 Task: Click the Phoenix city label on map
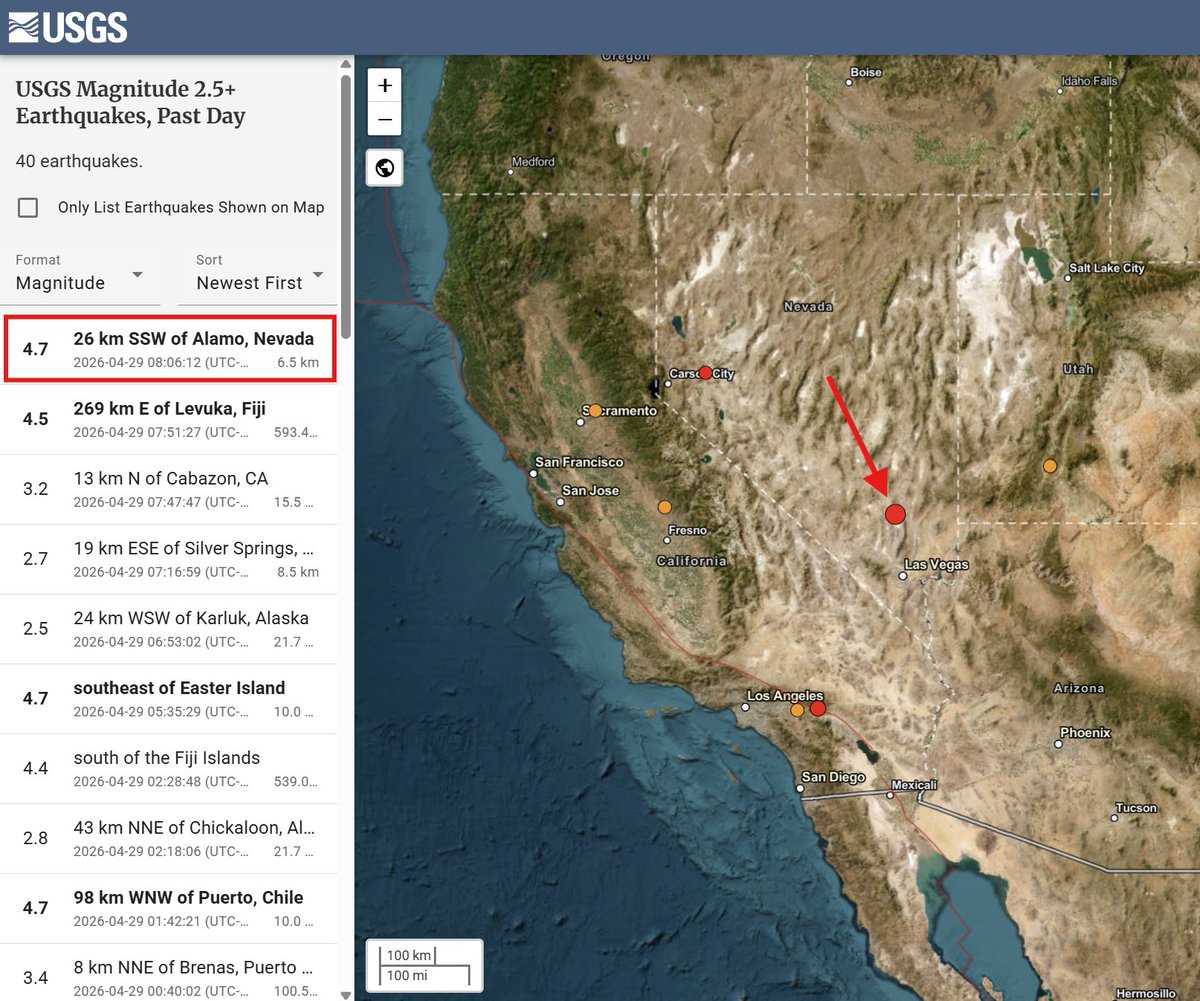tap(1085, 733)
